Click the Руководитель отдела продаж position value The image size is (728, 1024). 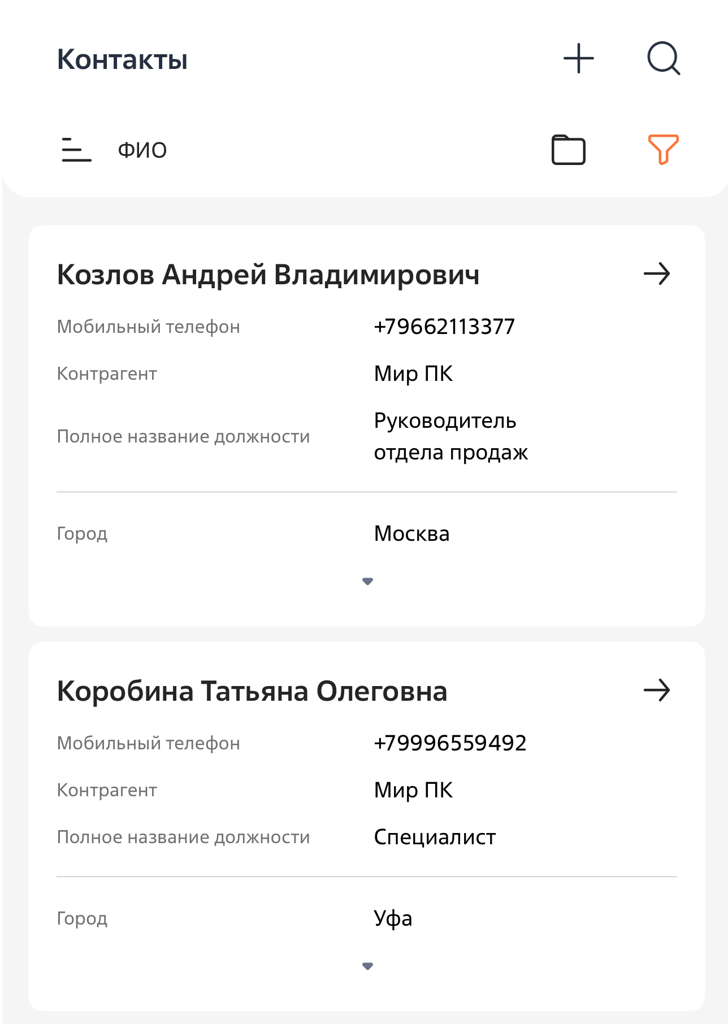point(450,436)
